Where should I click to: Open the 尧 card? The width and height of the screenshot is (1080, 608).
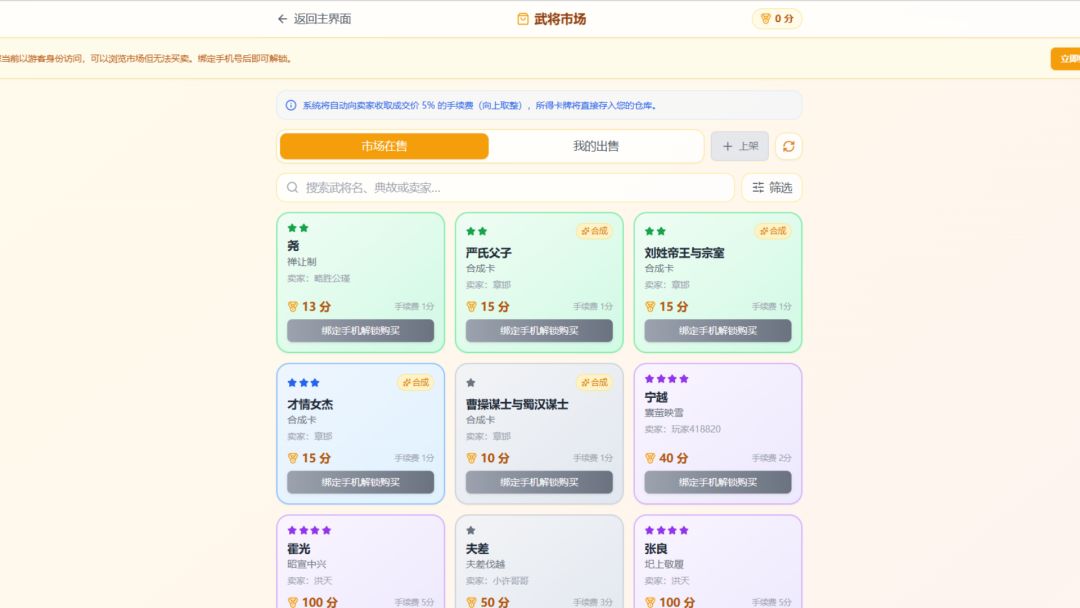click(360, 282)
